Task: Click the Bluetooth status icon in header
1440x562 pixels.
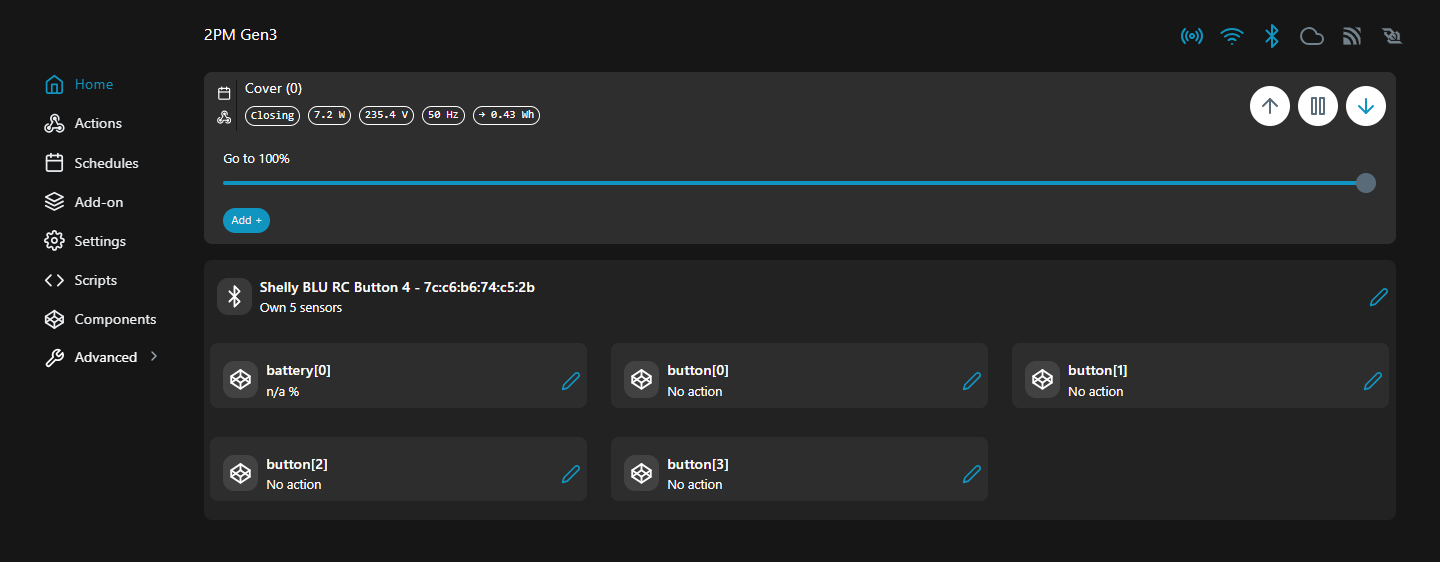Action: (1271, 36)
